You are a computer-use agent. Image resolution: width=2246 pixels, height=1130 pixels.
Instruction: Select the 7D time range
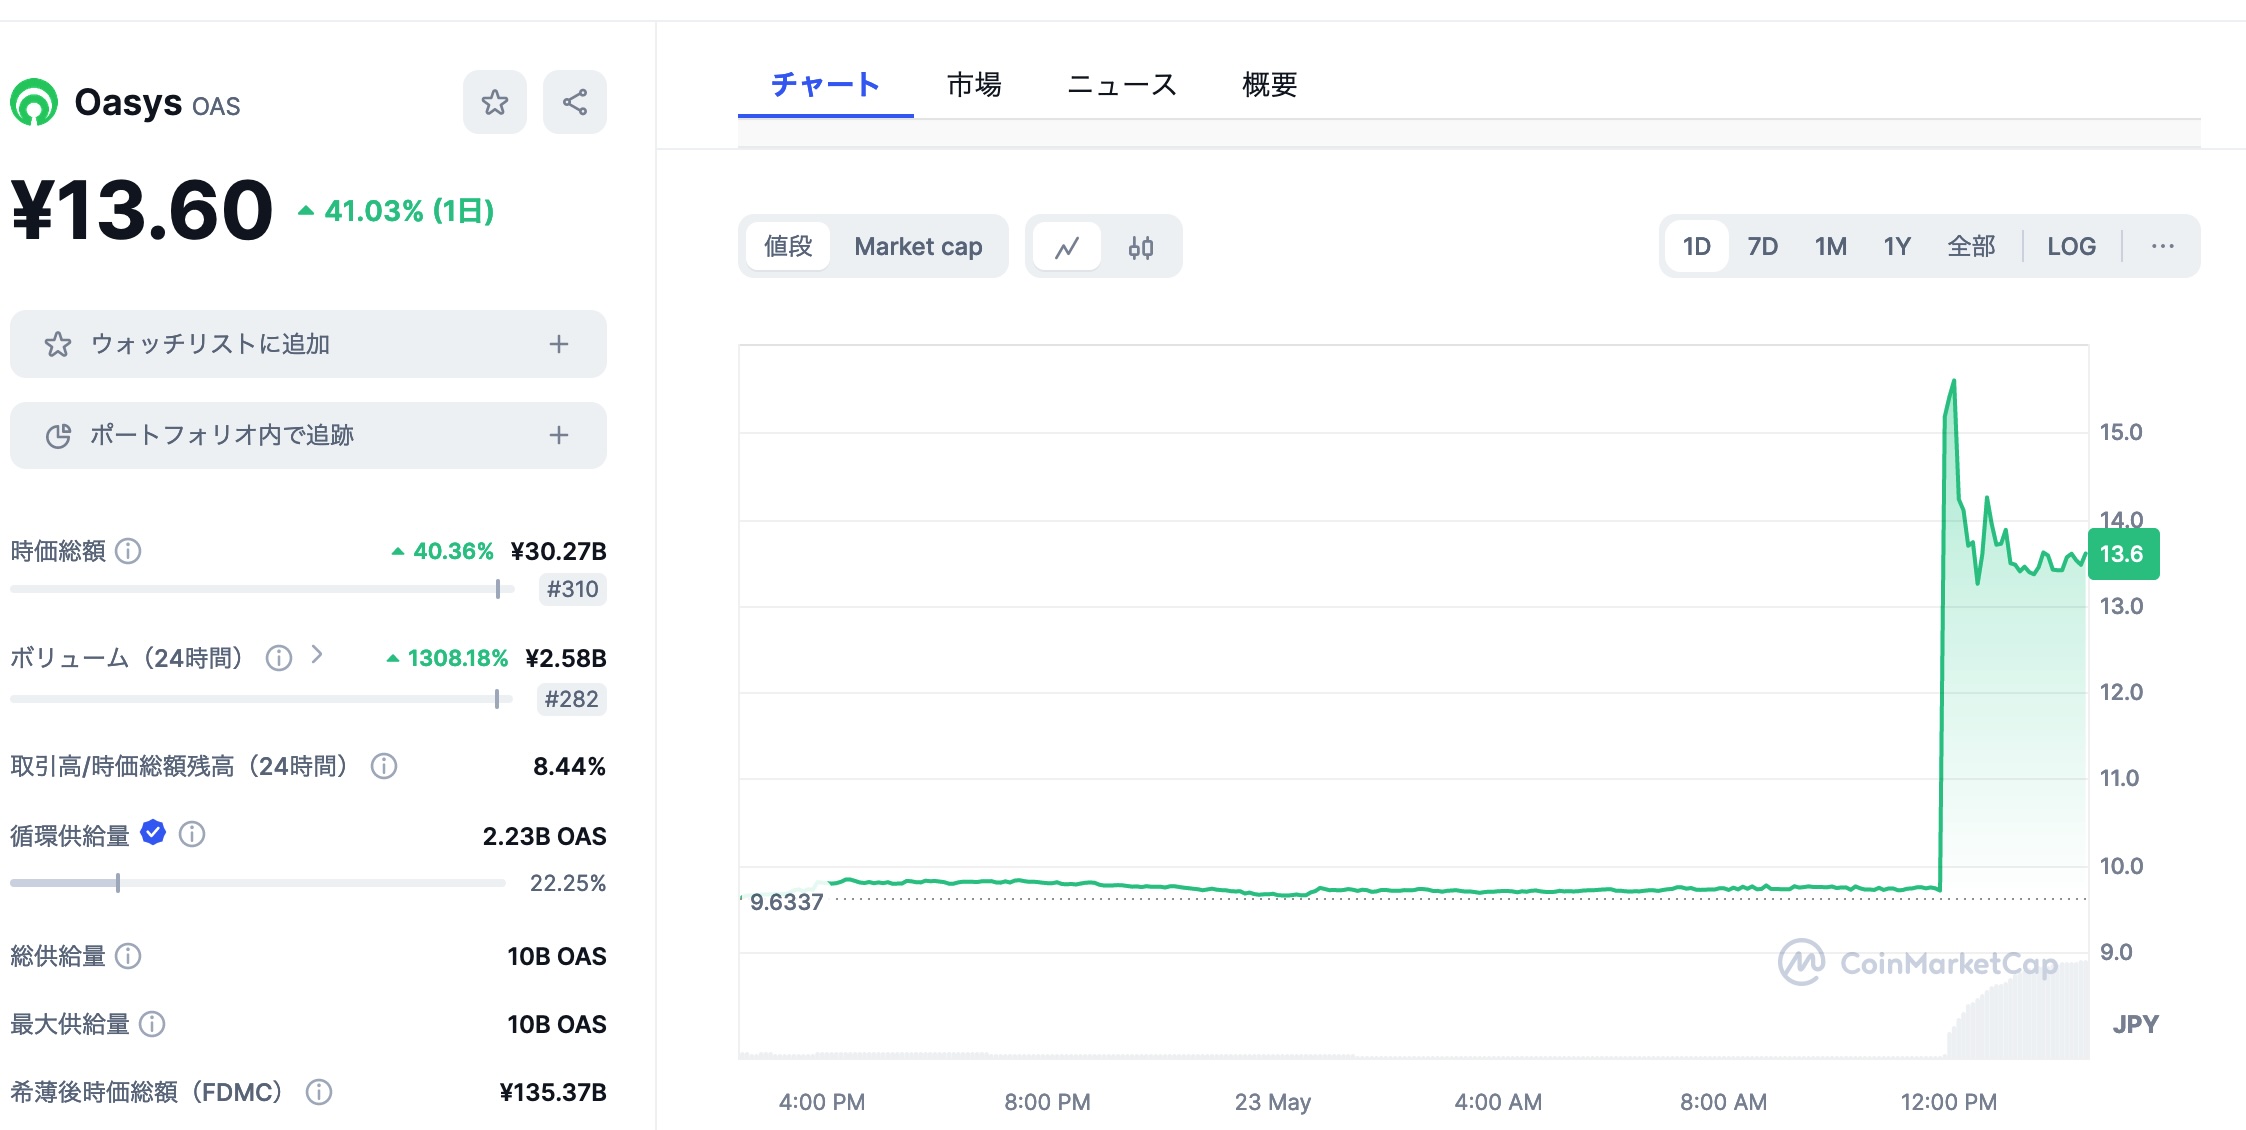[1762, 246]
